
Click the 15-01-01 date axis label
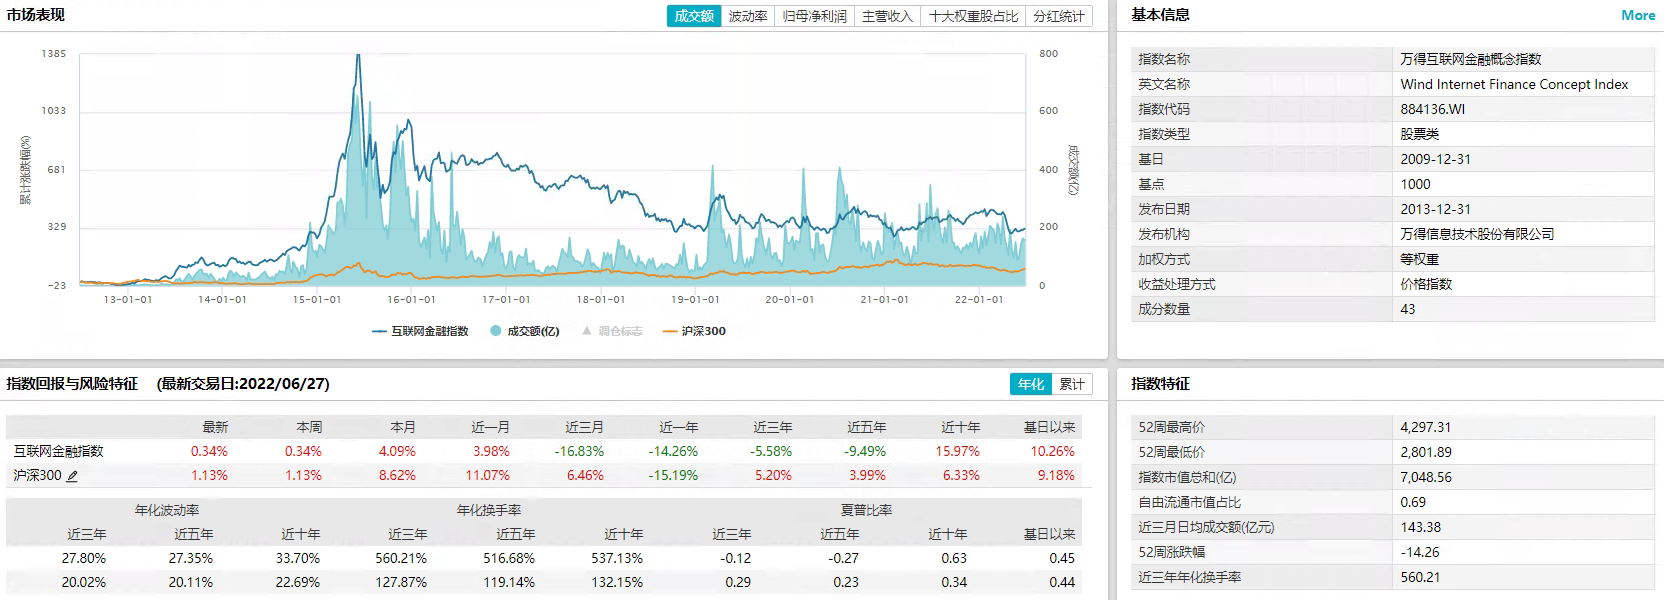tap(317, 299)
